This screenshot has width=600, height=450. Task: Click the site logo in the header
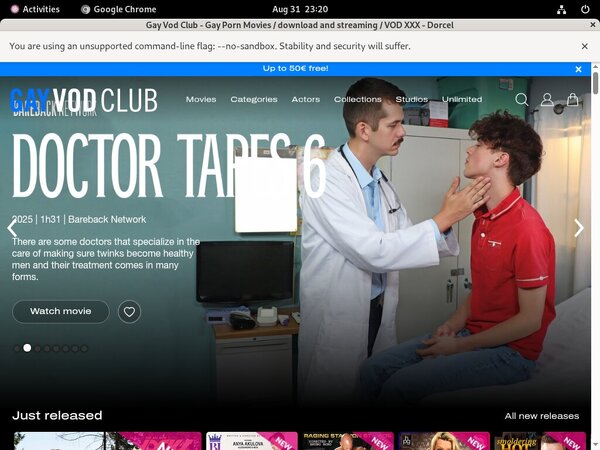pyautogui.click(x=84, y=100)
